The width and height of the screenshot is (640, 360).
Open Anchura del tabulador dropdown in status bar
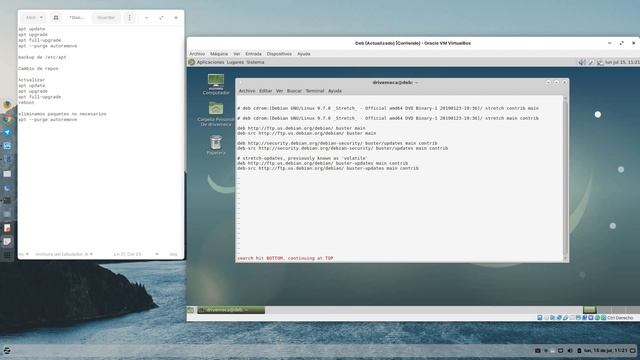tap(64, 254)
